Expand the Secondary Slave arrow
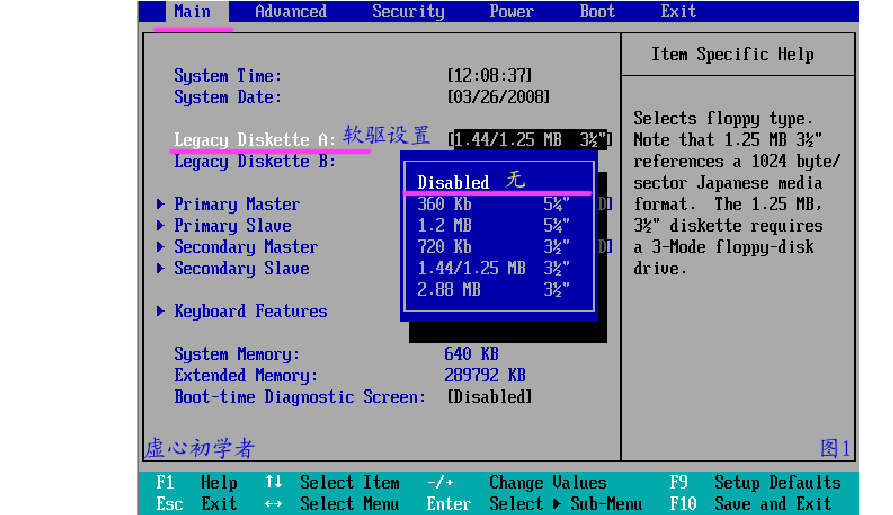 pos(161,268)
